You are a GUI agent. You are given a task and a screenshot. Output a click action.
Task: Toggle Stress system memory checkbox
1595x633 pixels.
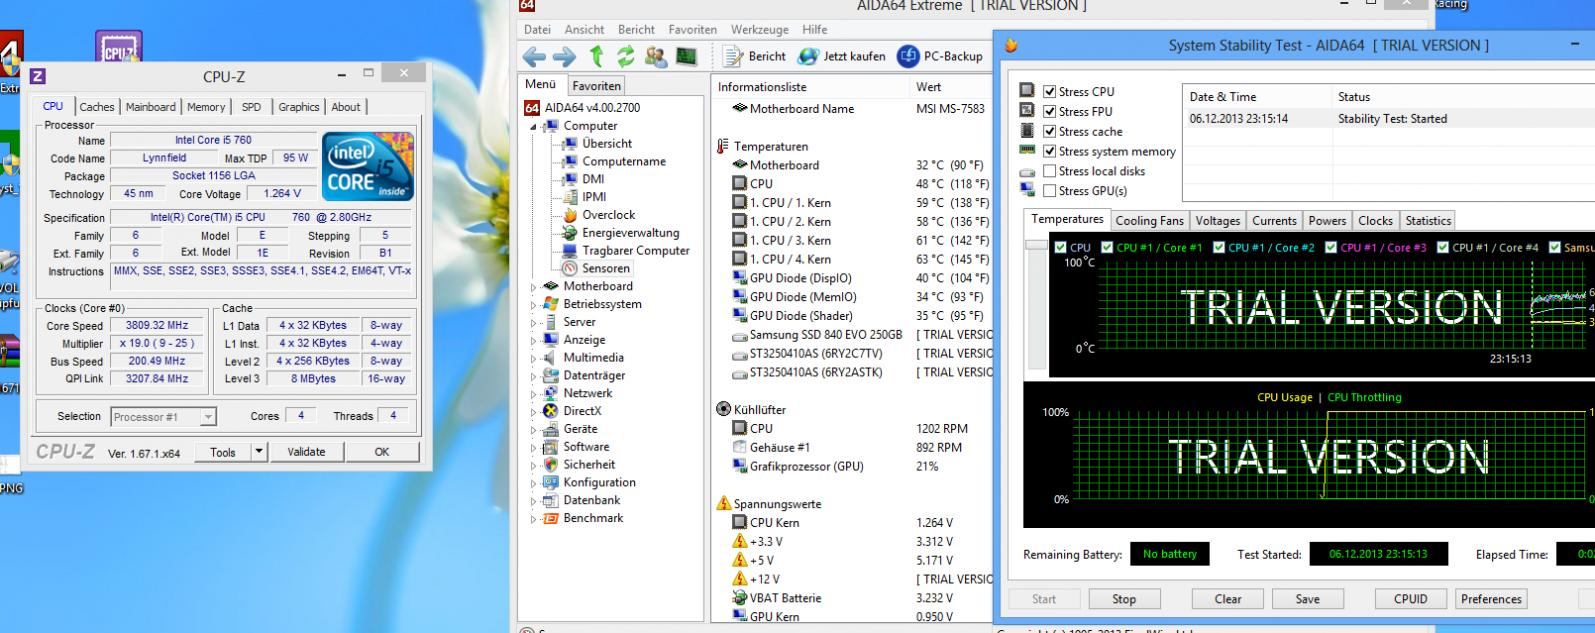point(1049,152)
